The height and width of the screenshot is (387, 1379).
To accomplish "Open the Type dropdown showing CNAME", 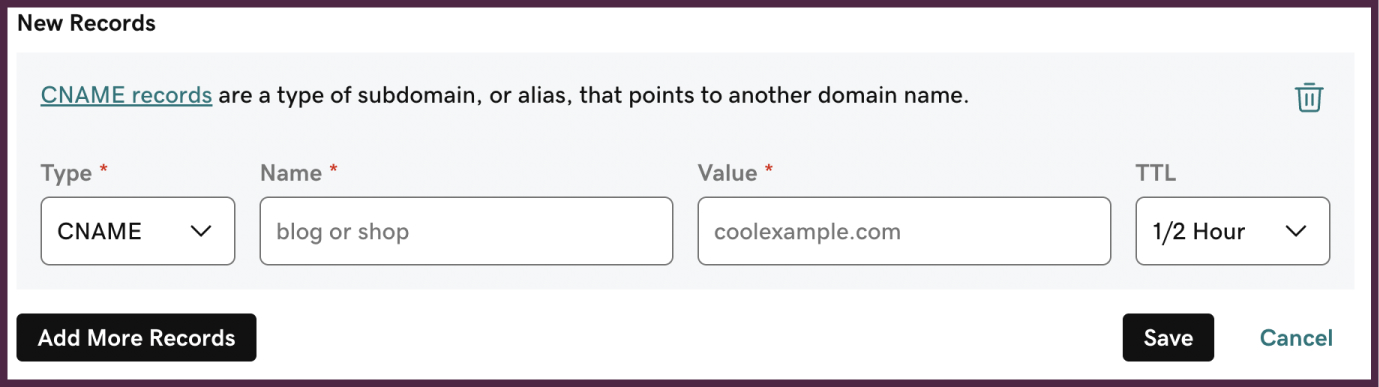I will 138,231.
